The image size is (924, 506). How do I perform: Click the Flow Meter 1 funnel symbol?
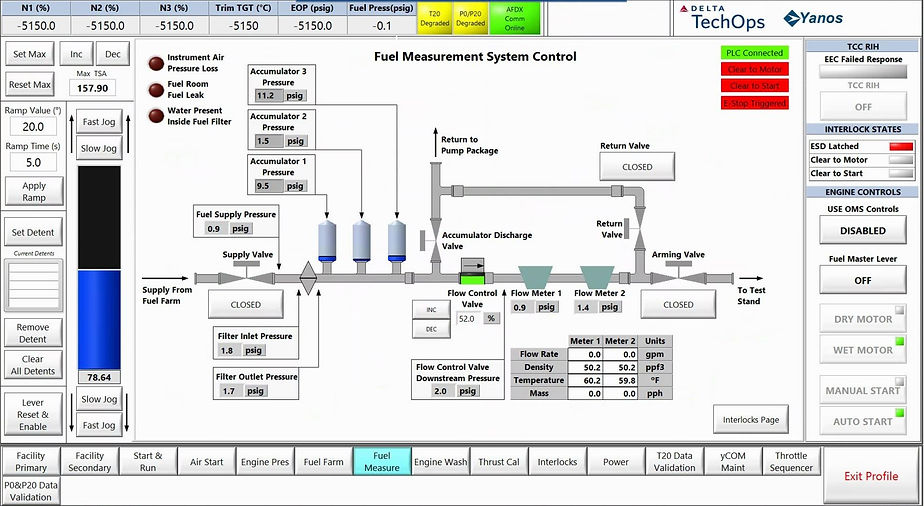tap(535, 277)
